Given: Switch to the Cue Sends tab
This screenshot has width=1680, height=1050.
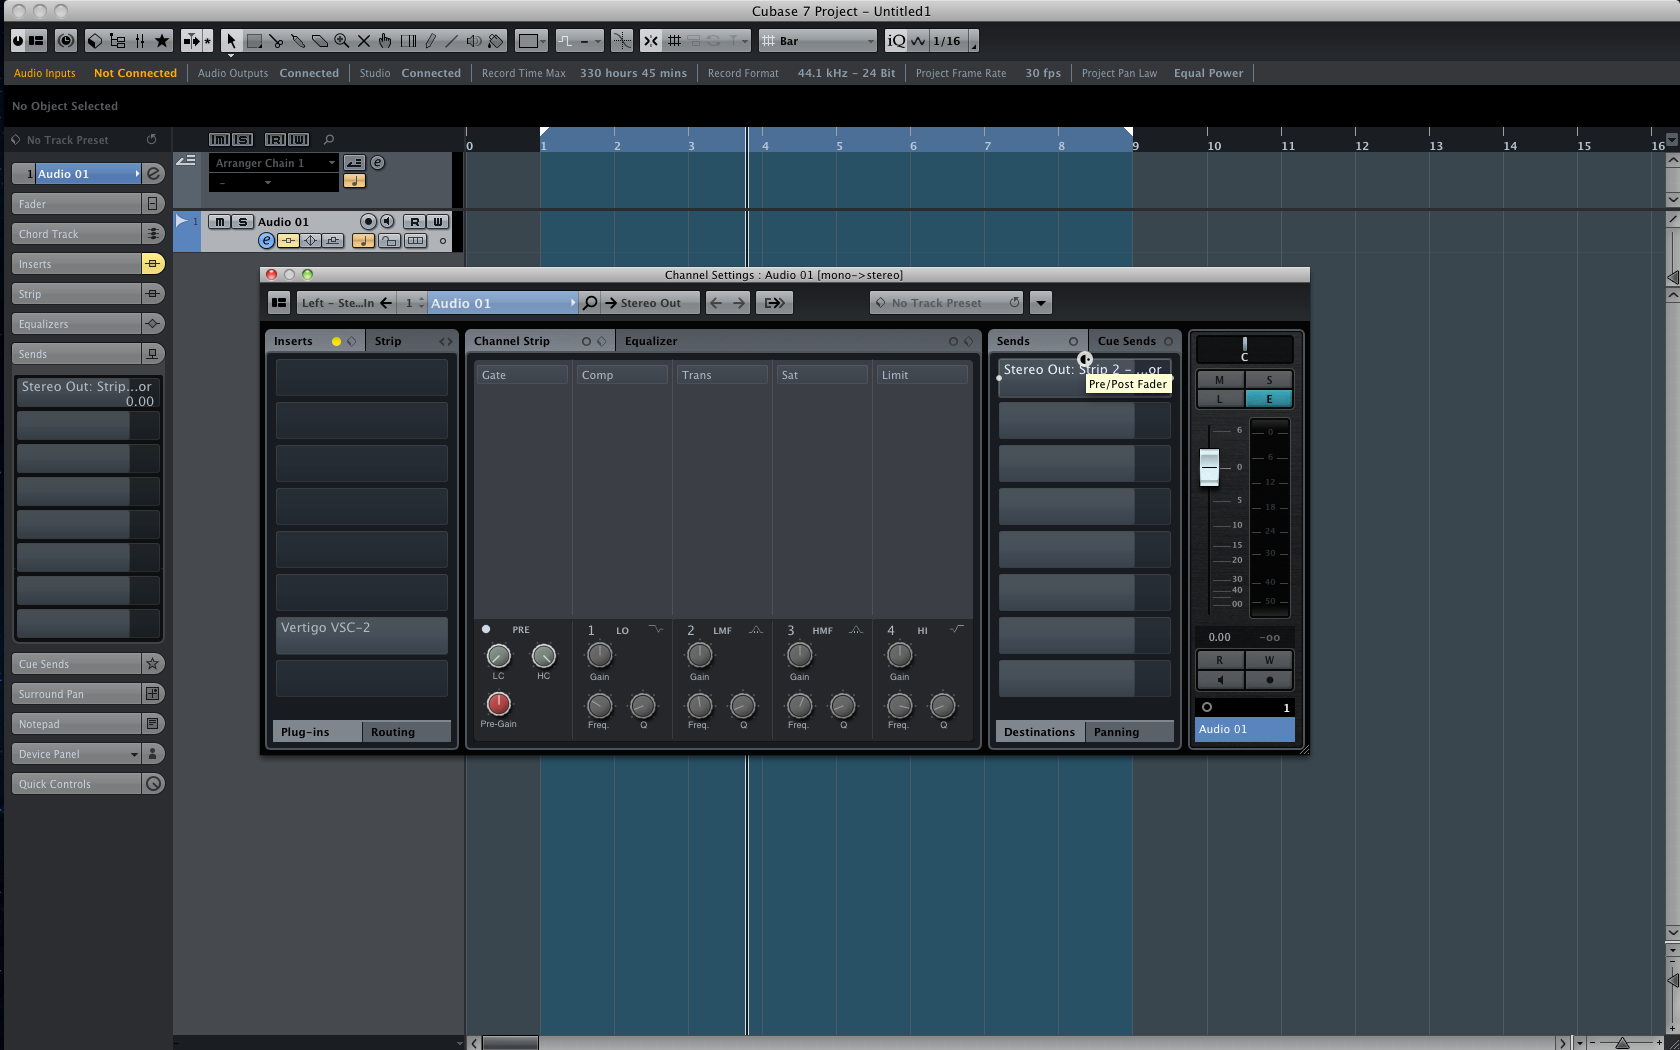Looking at the screenshot, I should tap(1126, 341).
